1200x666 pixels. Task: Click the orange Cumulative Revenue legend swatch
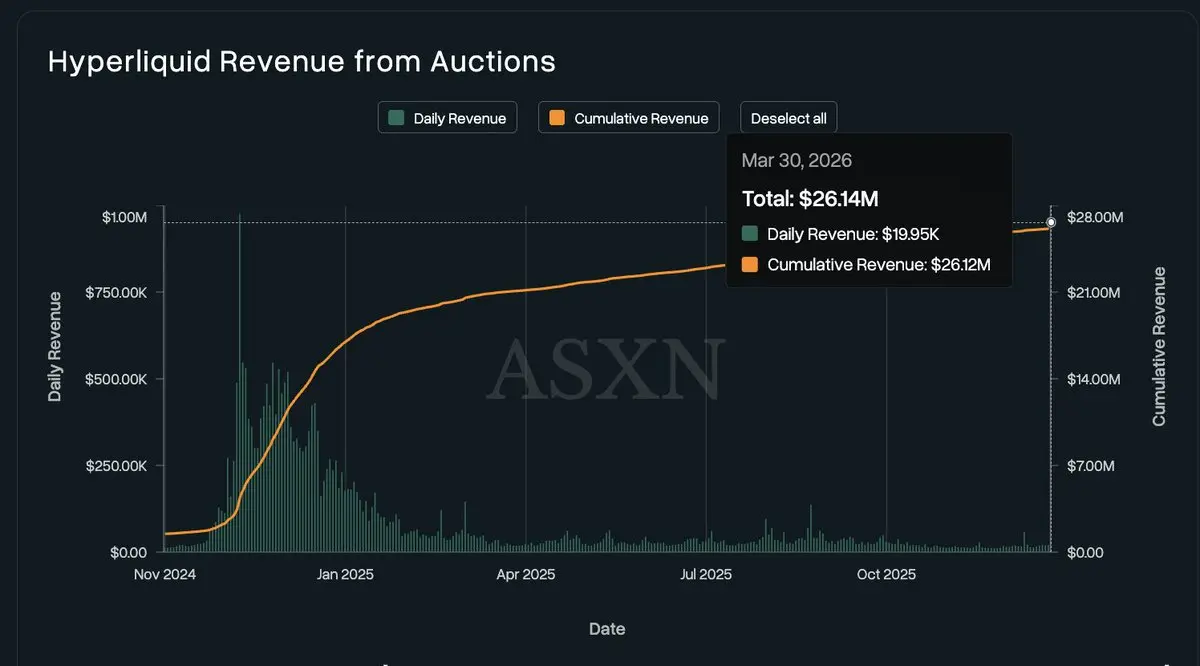coord(557,118)
